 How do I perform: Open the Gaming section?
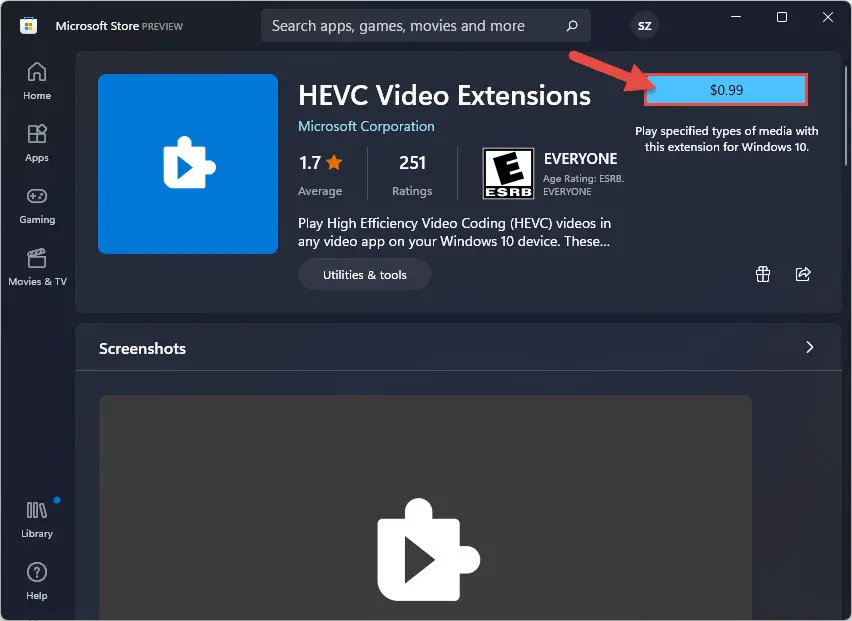click(x=37, y=205)
